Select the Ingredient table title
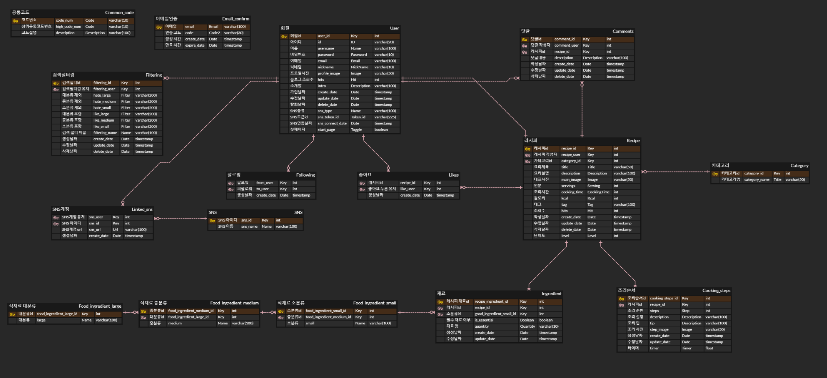This screenshot has width=827, height=378. click(x=551, y=294)
